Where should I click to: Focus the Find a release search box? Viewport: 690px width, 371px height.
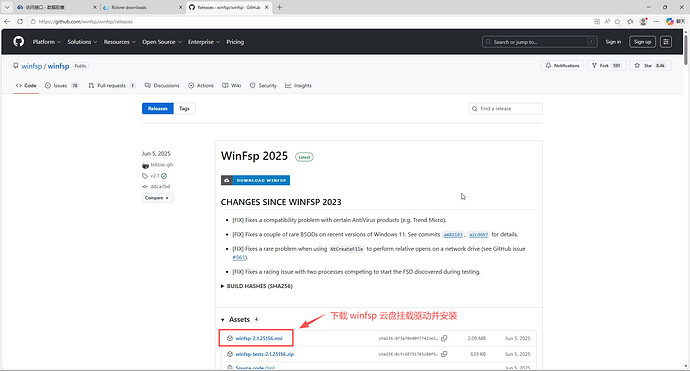point(506,108)
